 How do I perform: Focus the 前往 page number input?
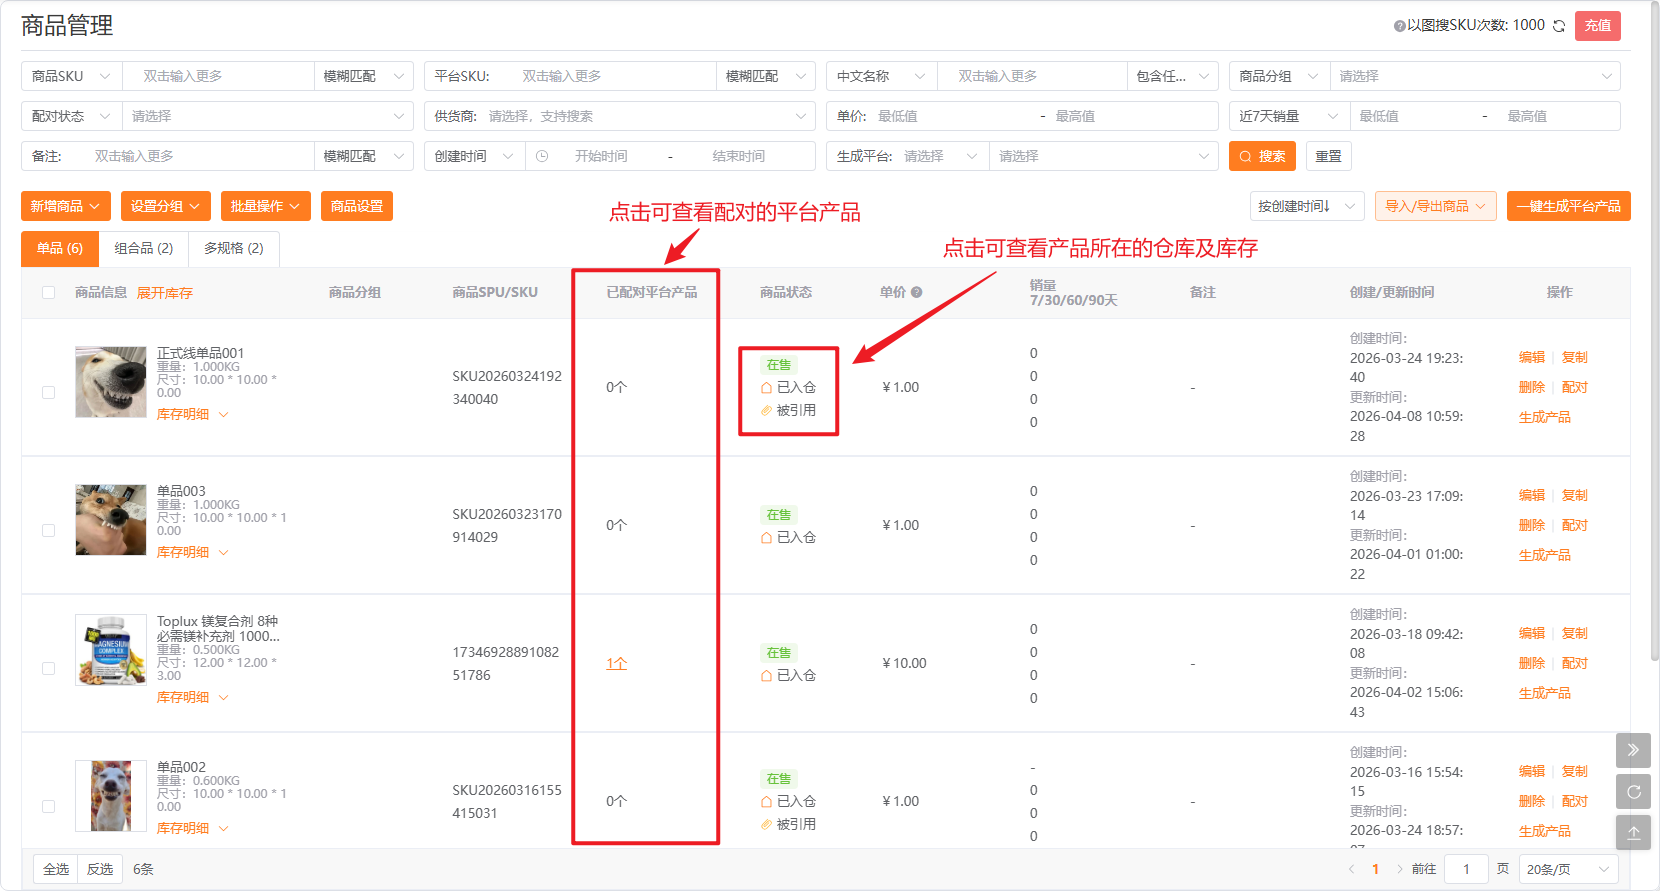click(1466, 869)
